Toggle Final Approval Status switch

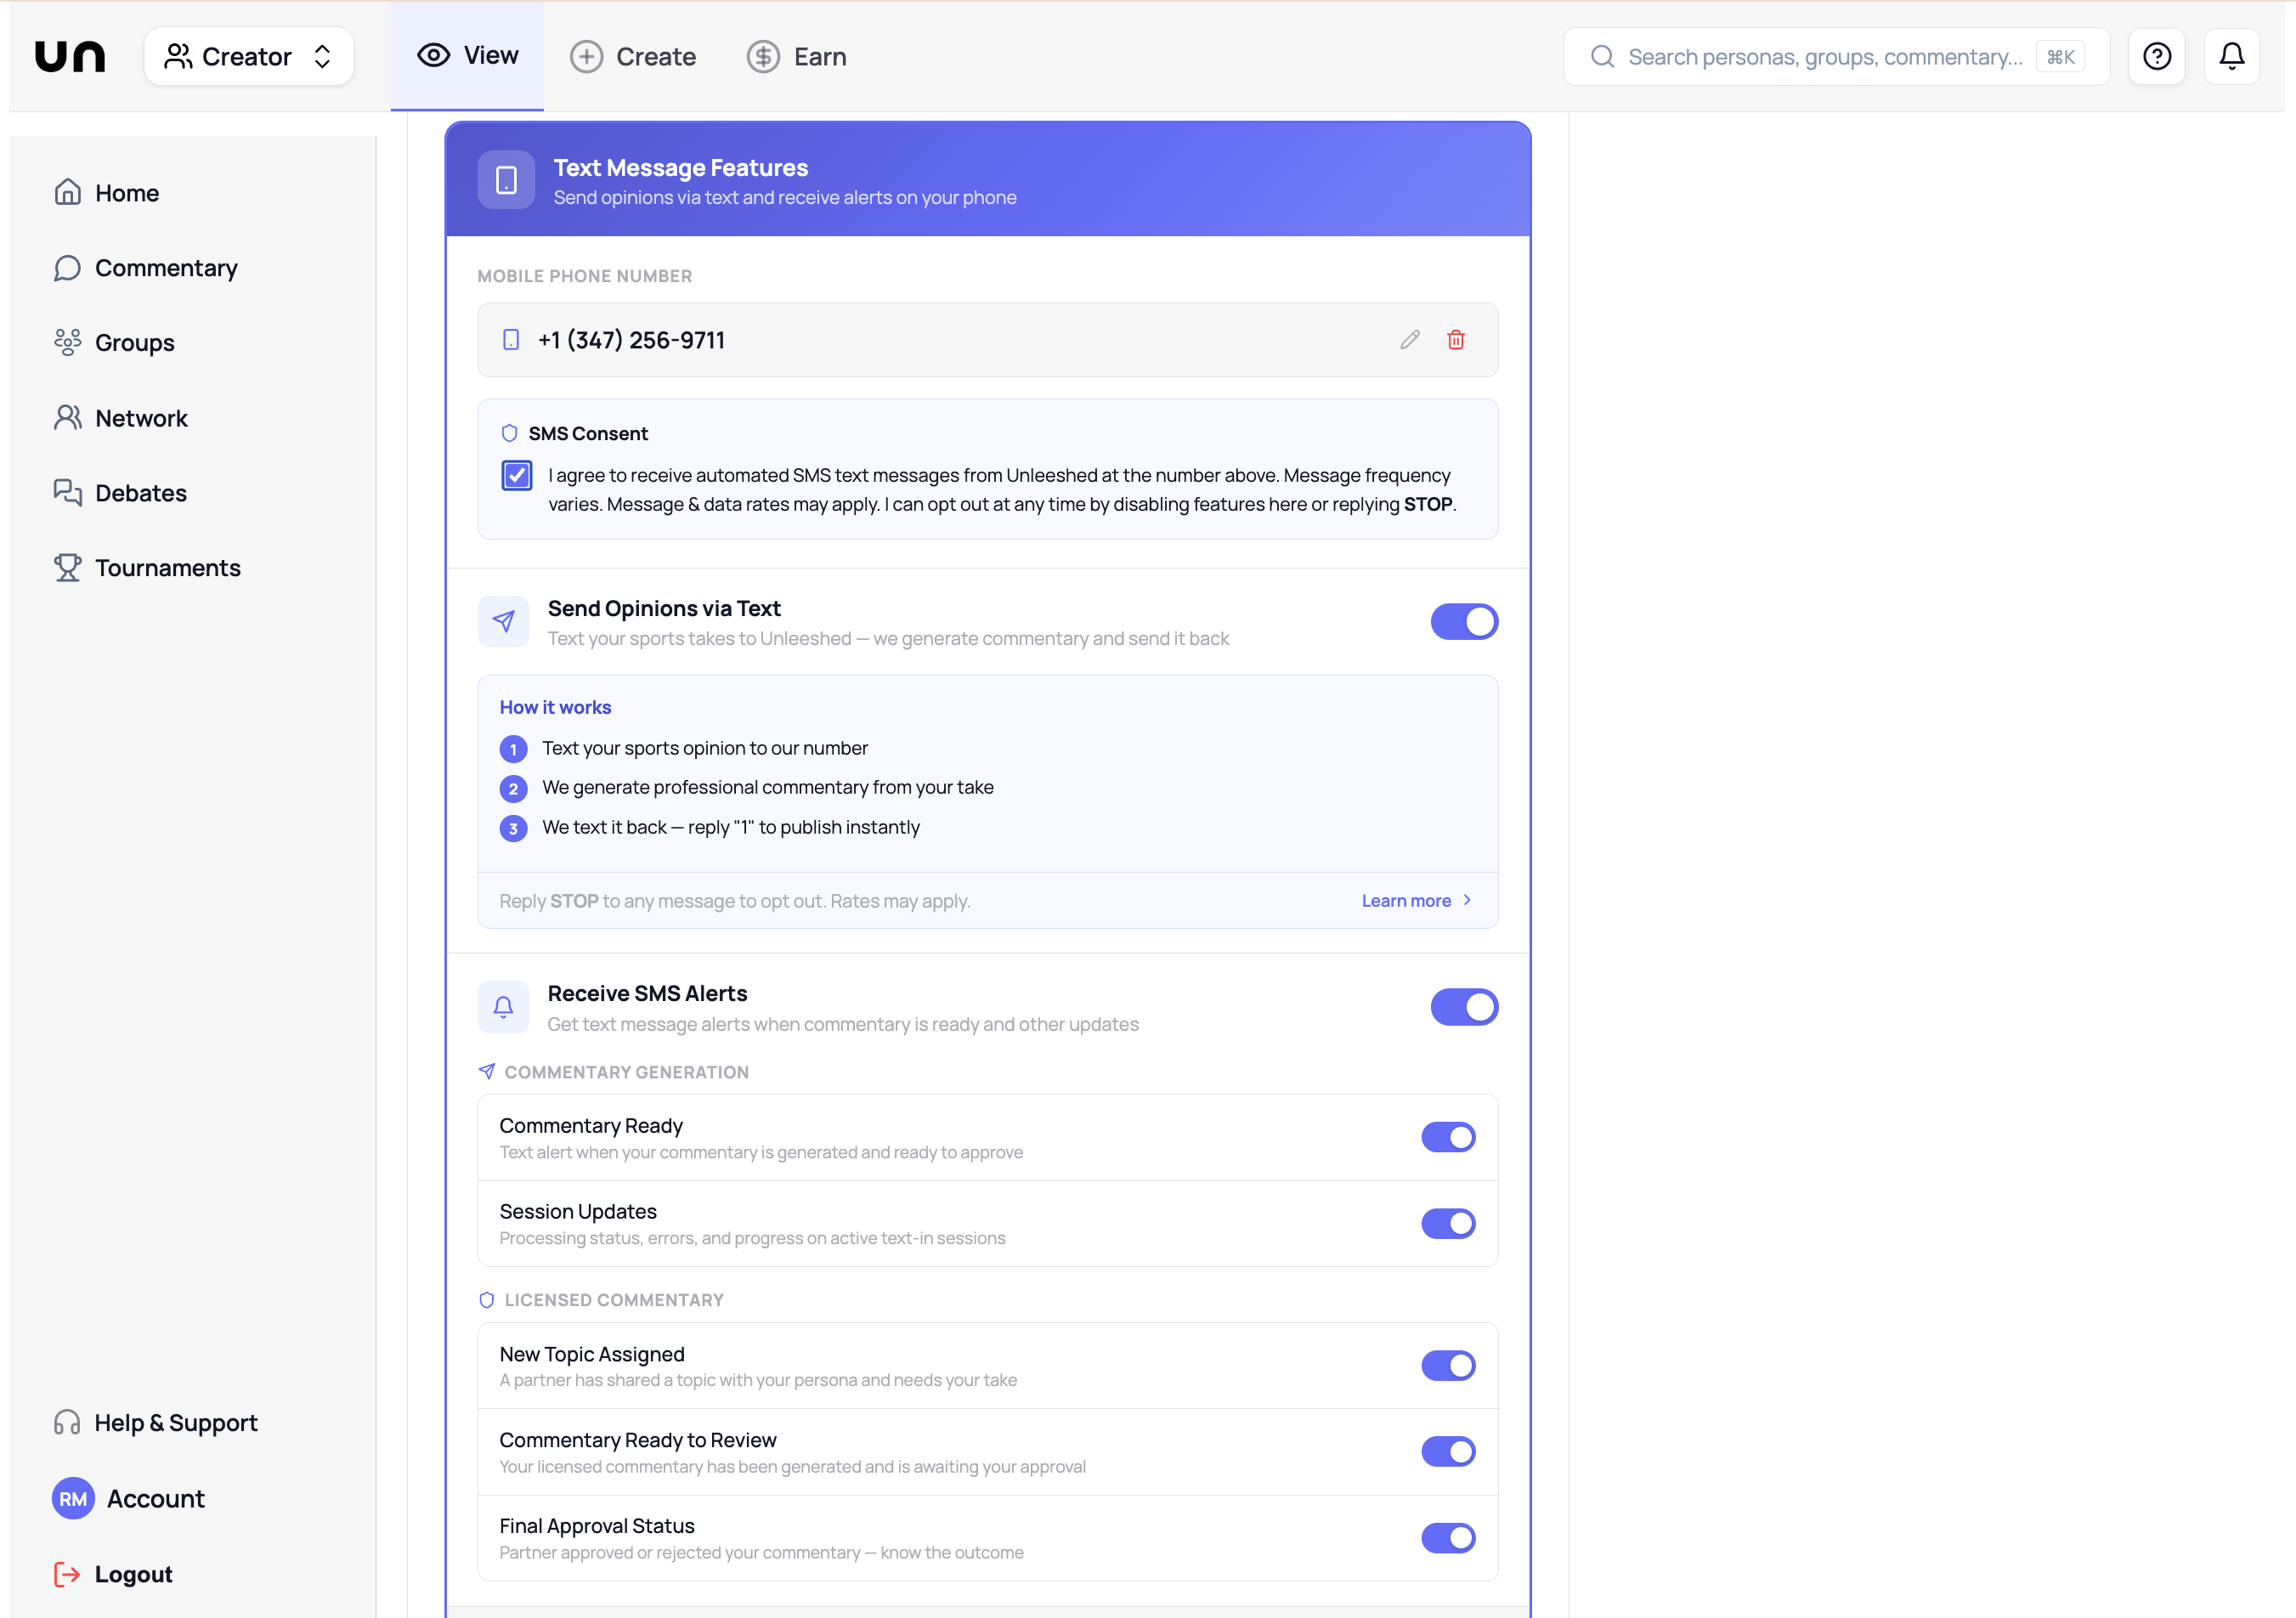1447,1538
